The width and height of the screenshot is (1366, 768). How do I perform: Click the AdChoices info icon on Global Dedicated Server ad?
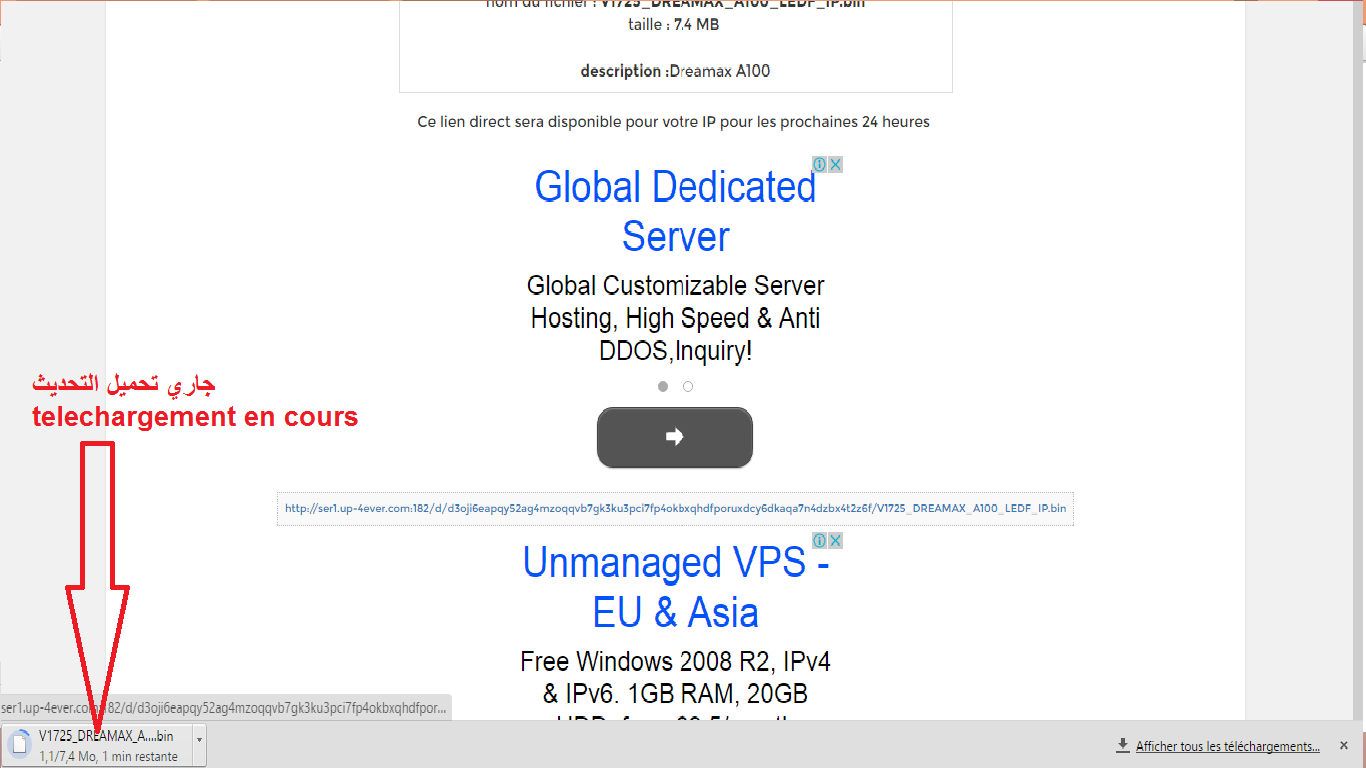click(819, 164)
